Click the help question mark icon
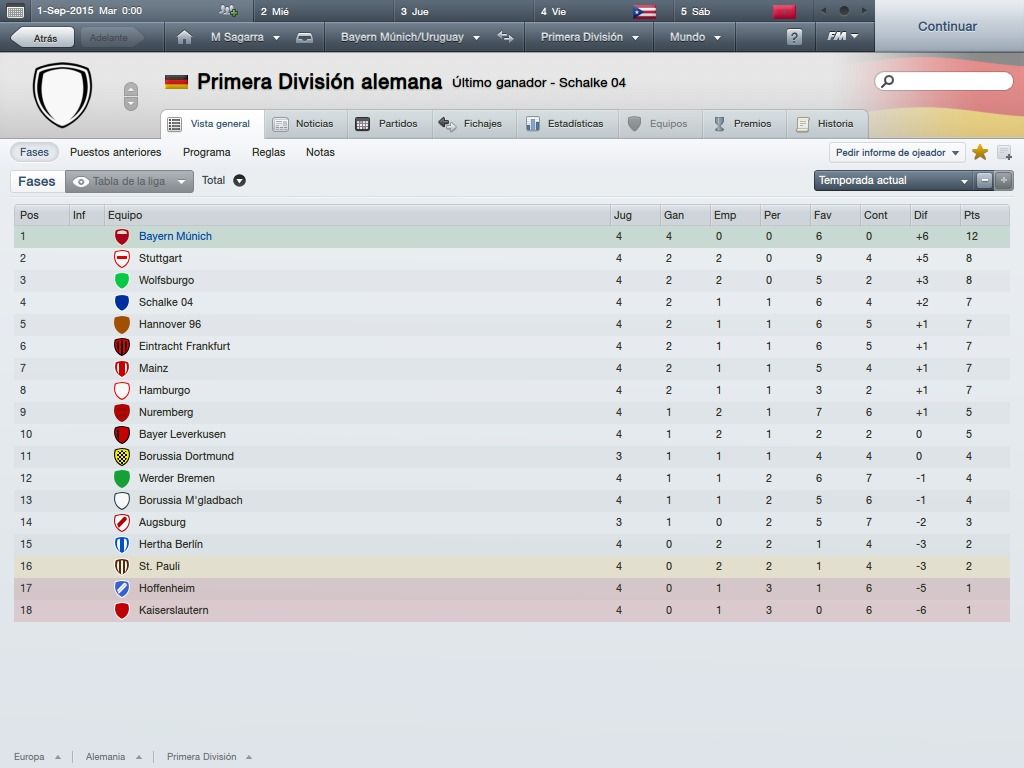 coord(794,37)
